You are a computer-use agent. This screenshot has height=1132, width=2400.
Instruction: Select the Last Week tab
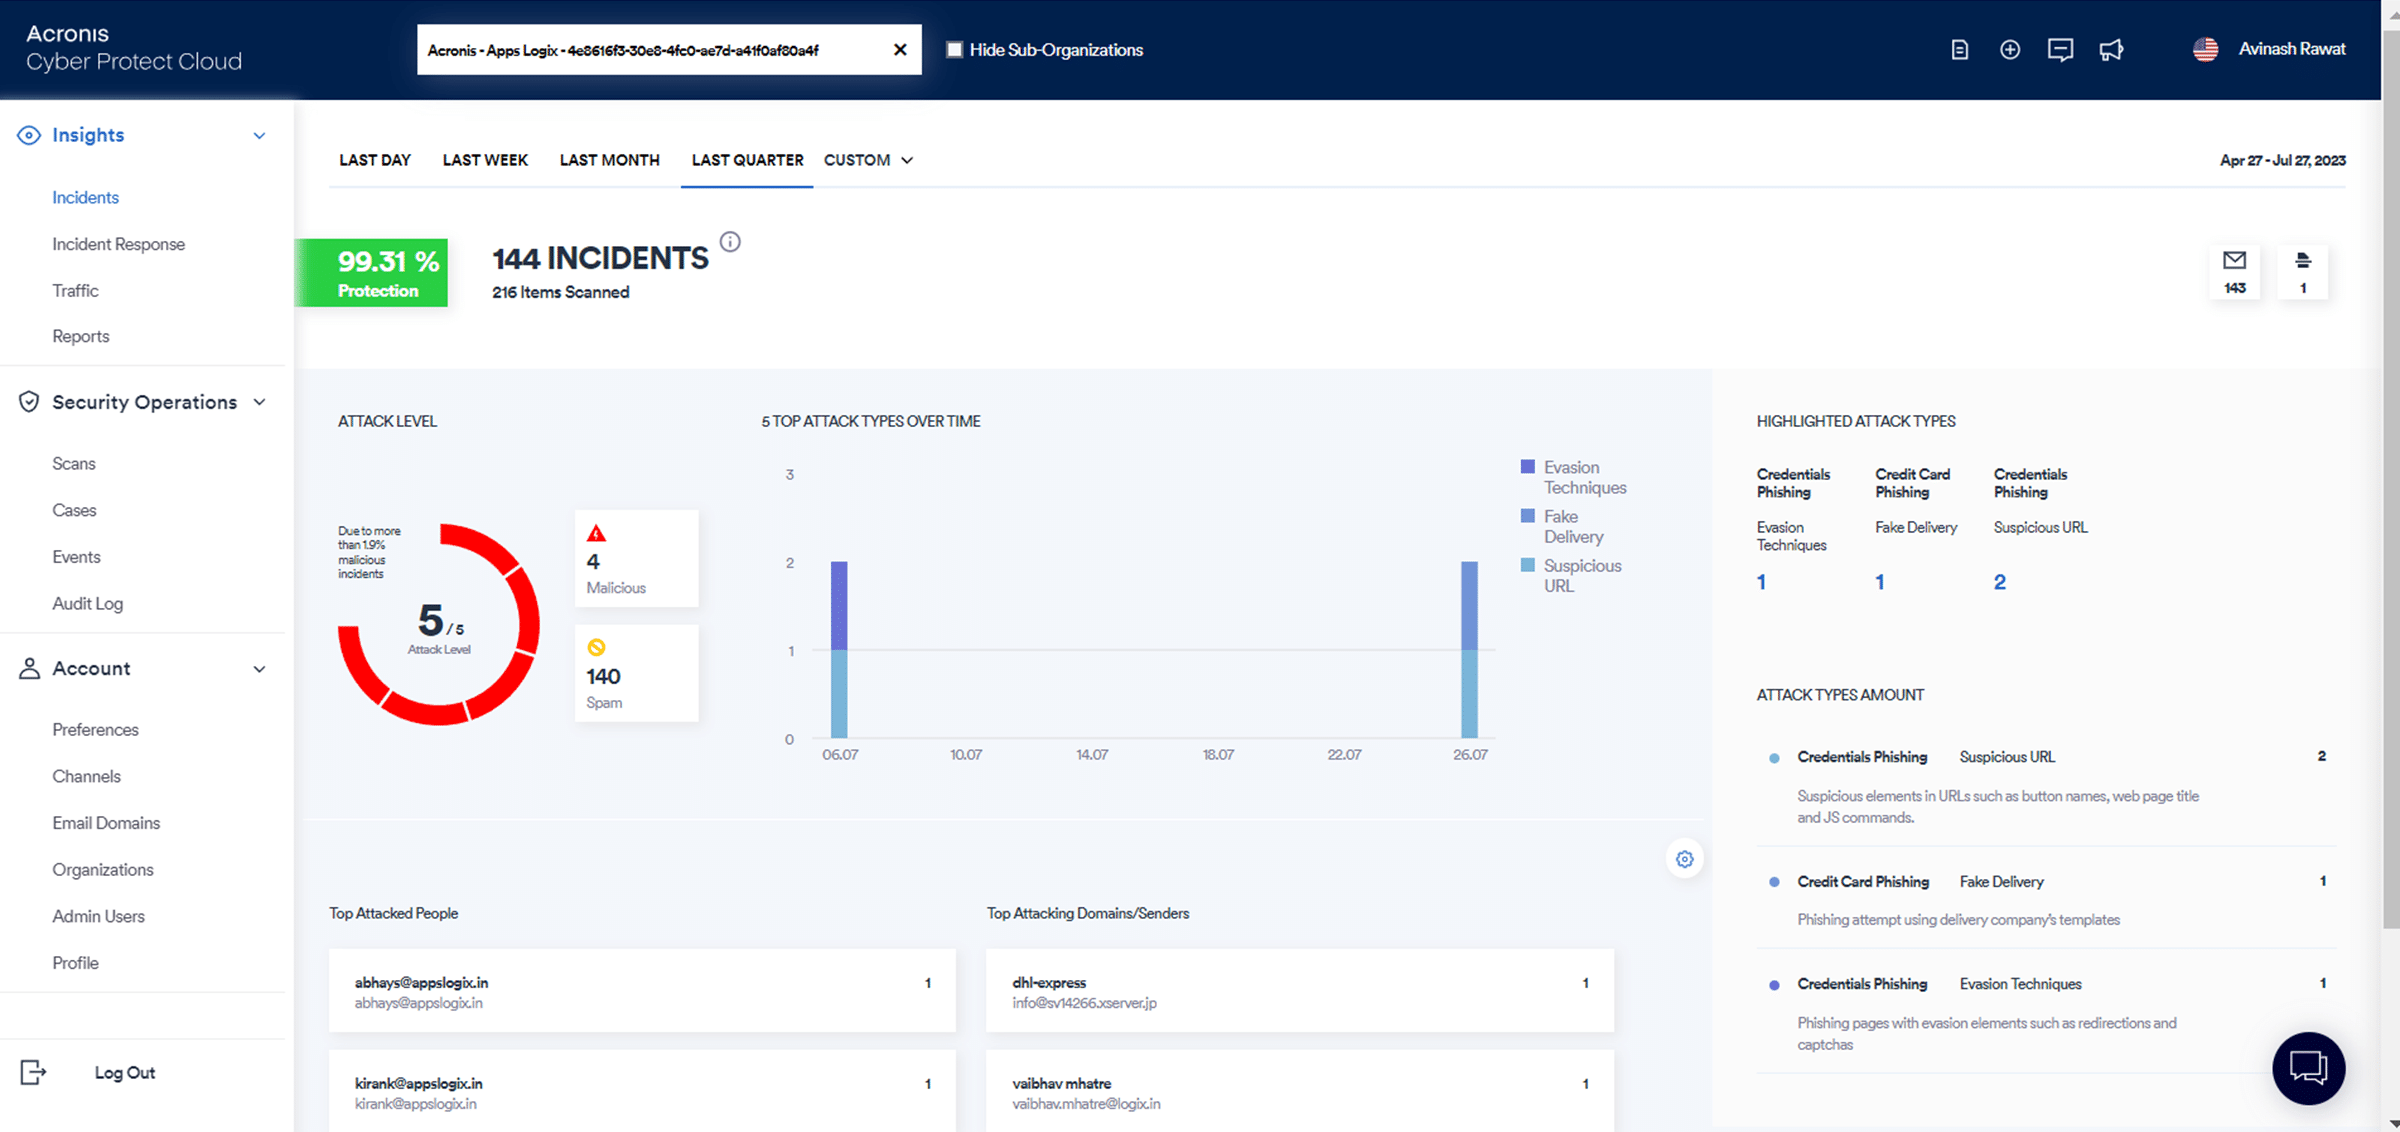485,160
